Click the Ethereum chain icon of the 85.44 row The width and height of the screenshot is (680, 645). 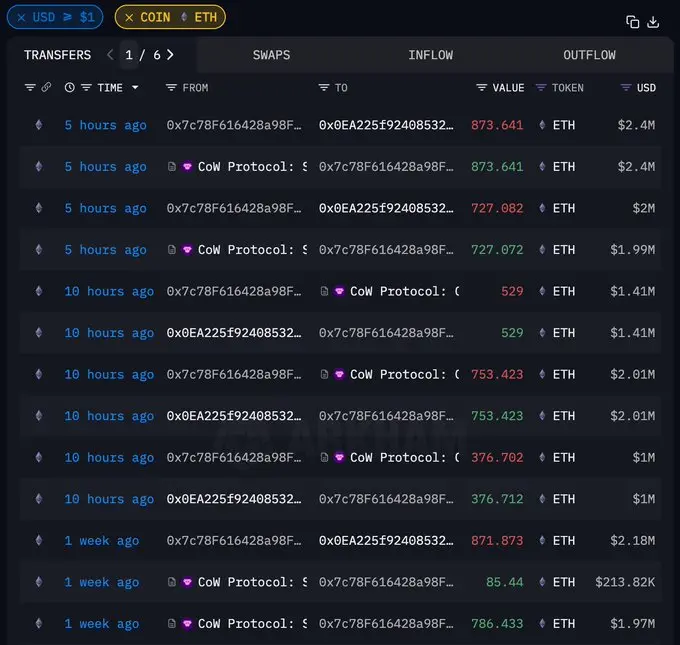[39, 582]
